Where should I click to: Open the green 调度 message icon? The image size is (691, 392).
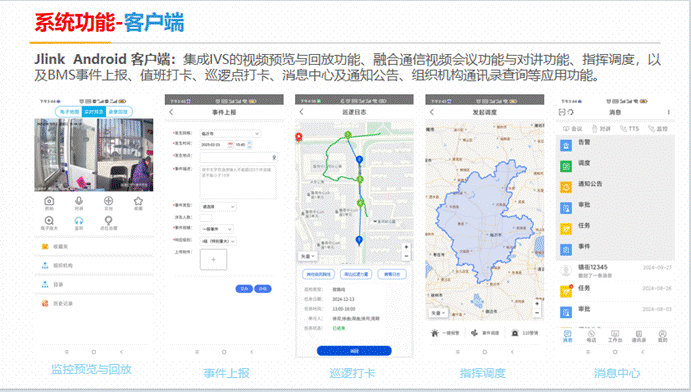(x=566, y=166)
